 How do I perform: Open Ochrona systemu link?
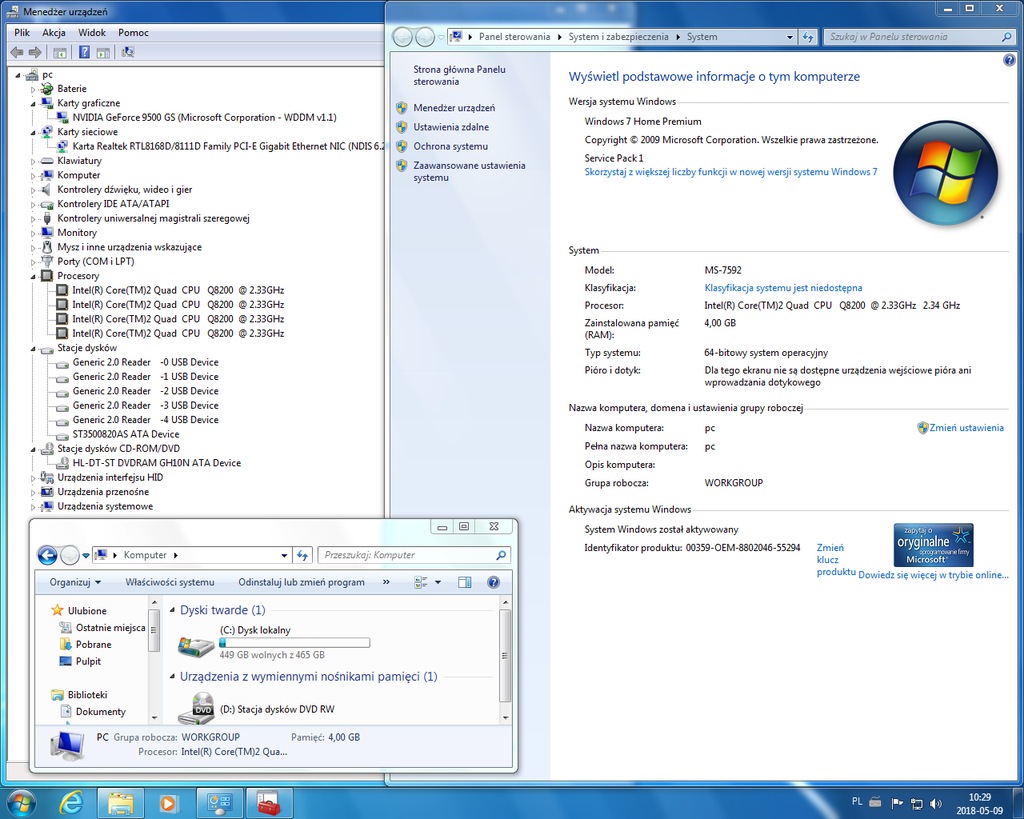450,146
